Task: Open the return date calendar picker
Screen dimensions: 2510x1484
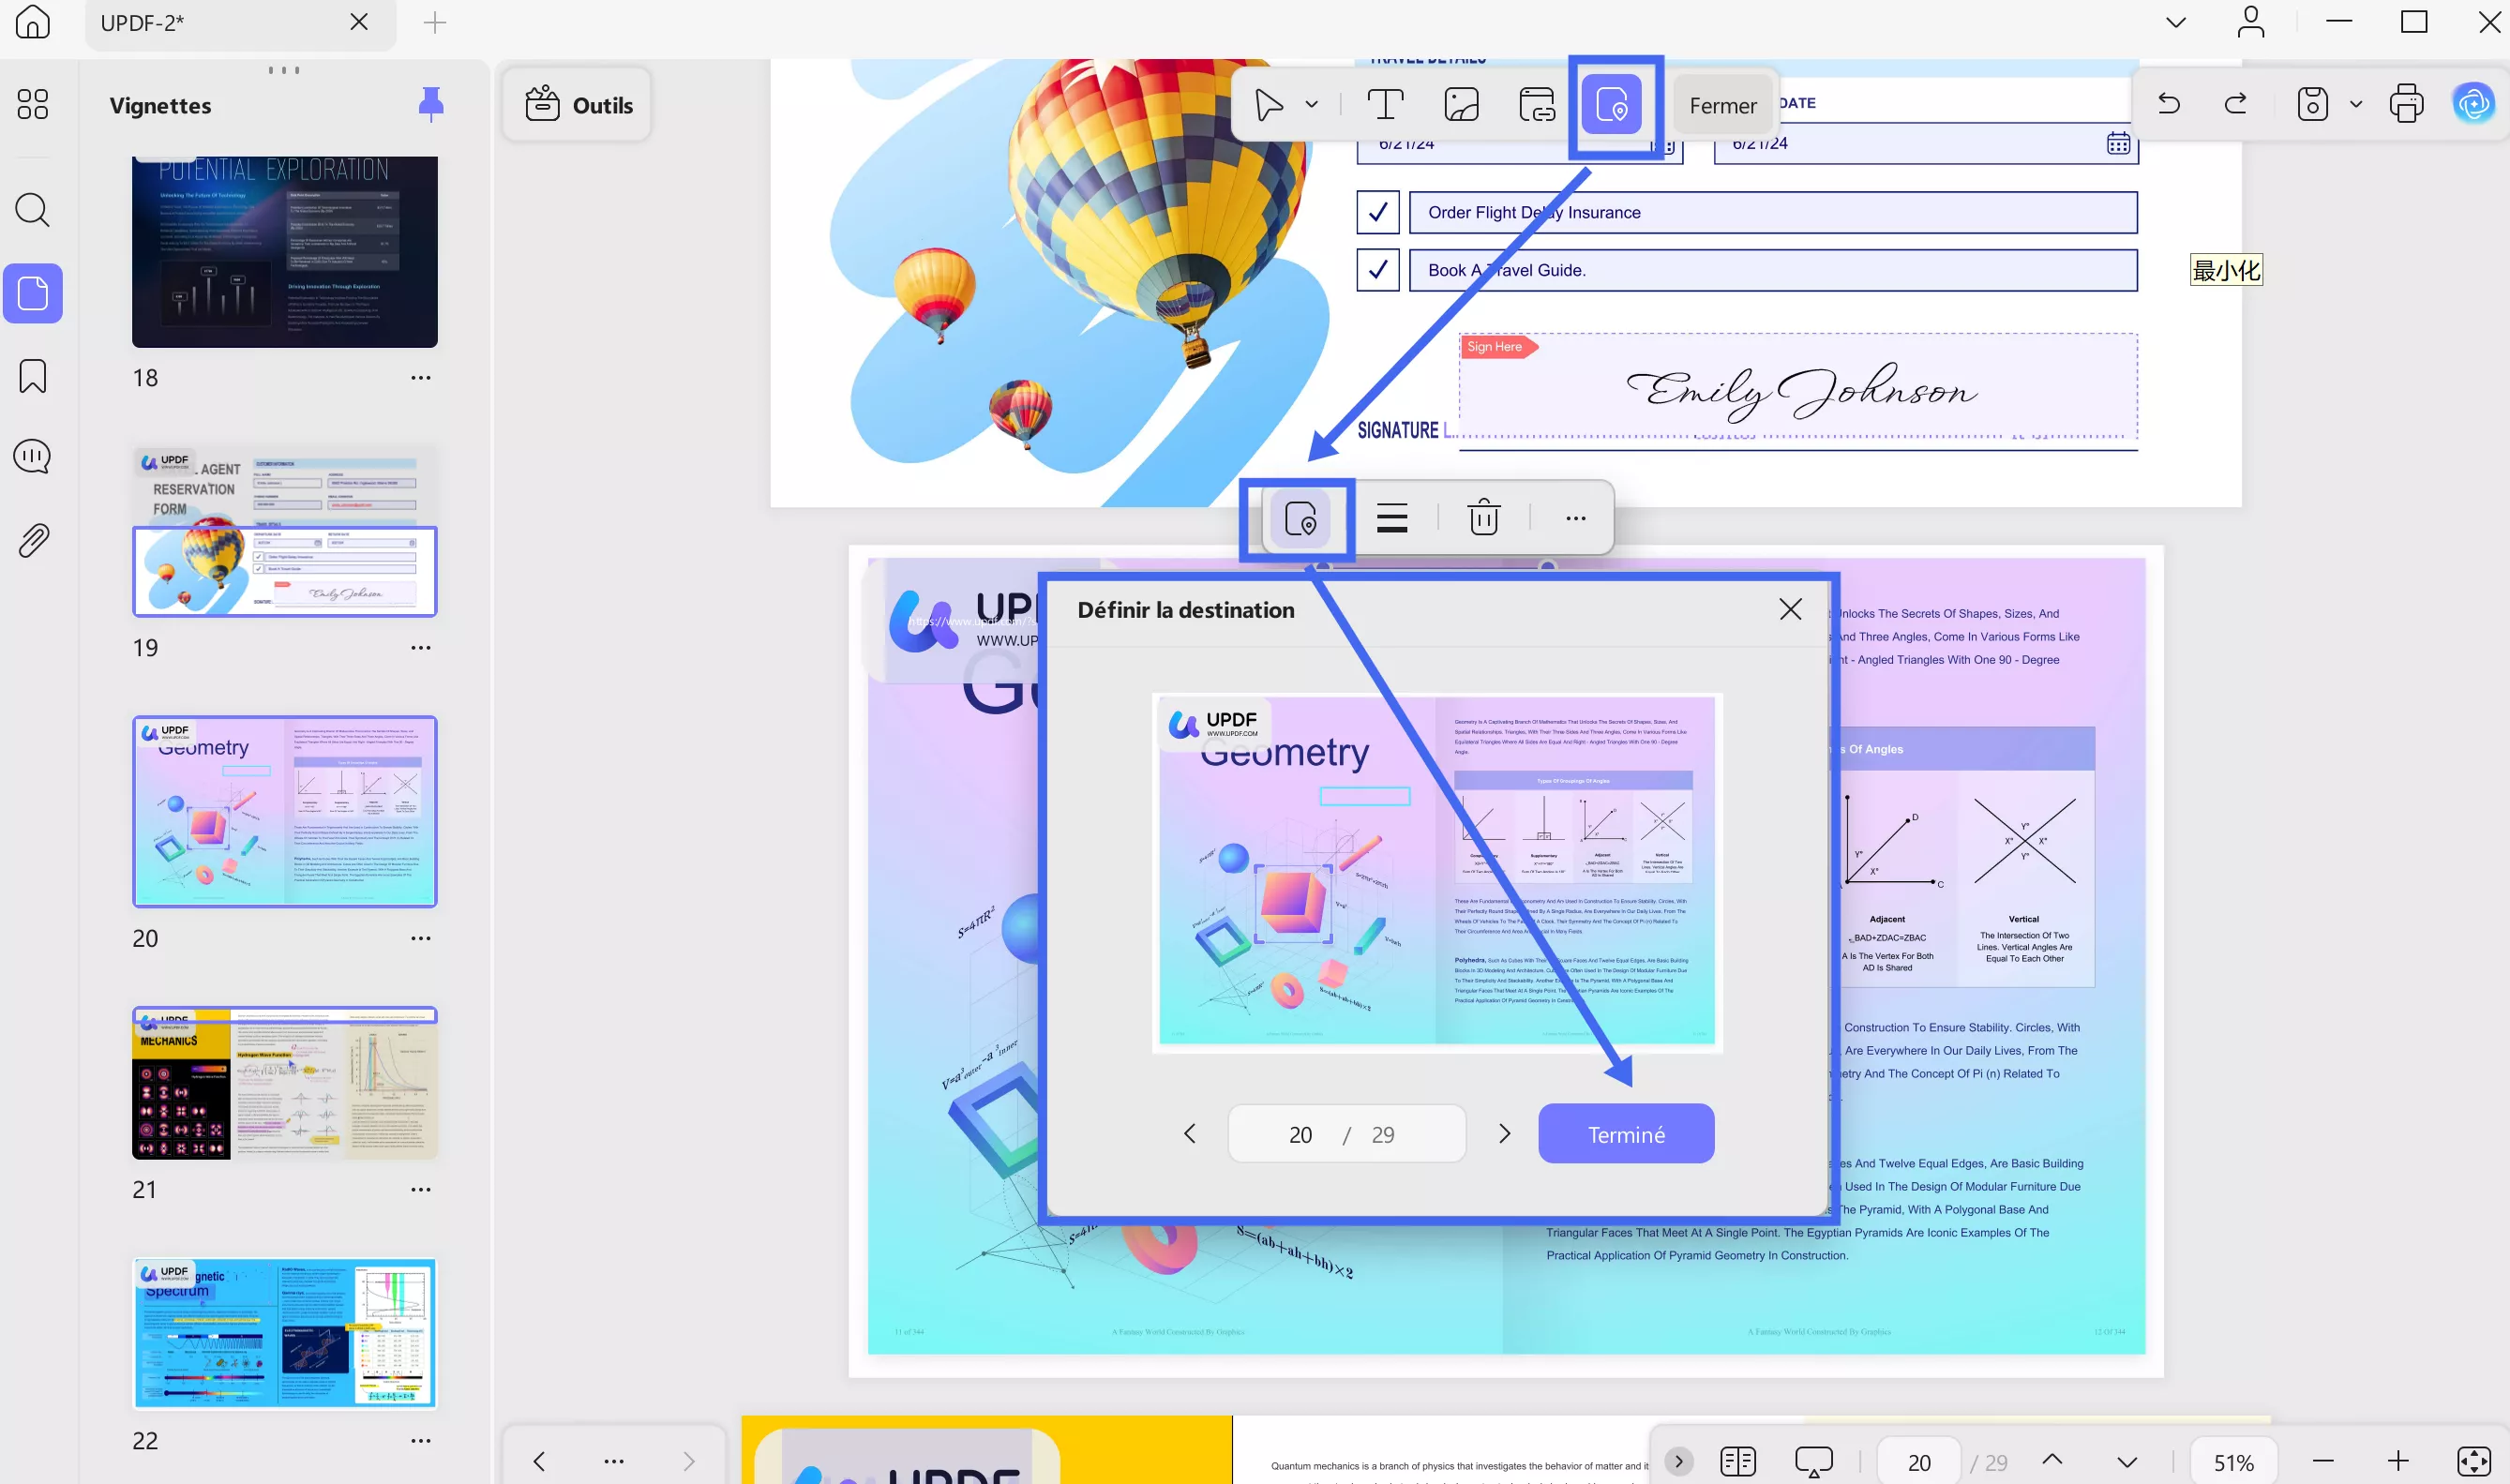Action: pos(2118,143)
